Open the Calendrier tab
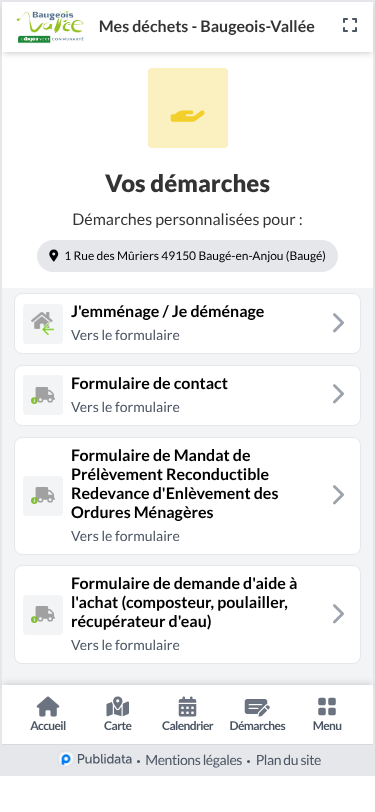 tap(188, 714)
